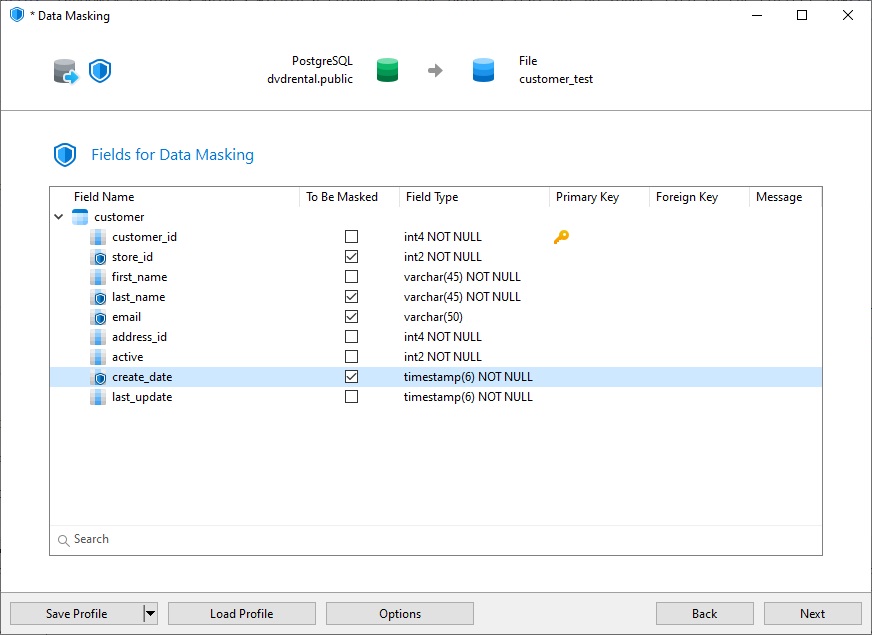This screenshot has height=635, width=872.
Task: Select the first_name field name
Action: pos(140,277)
